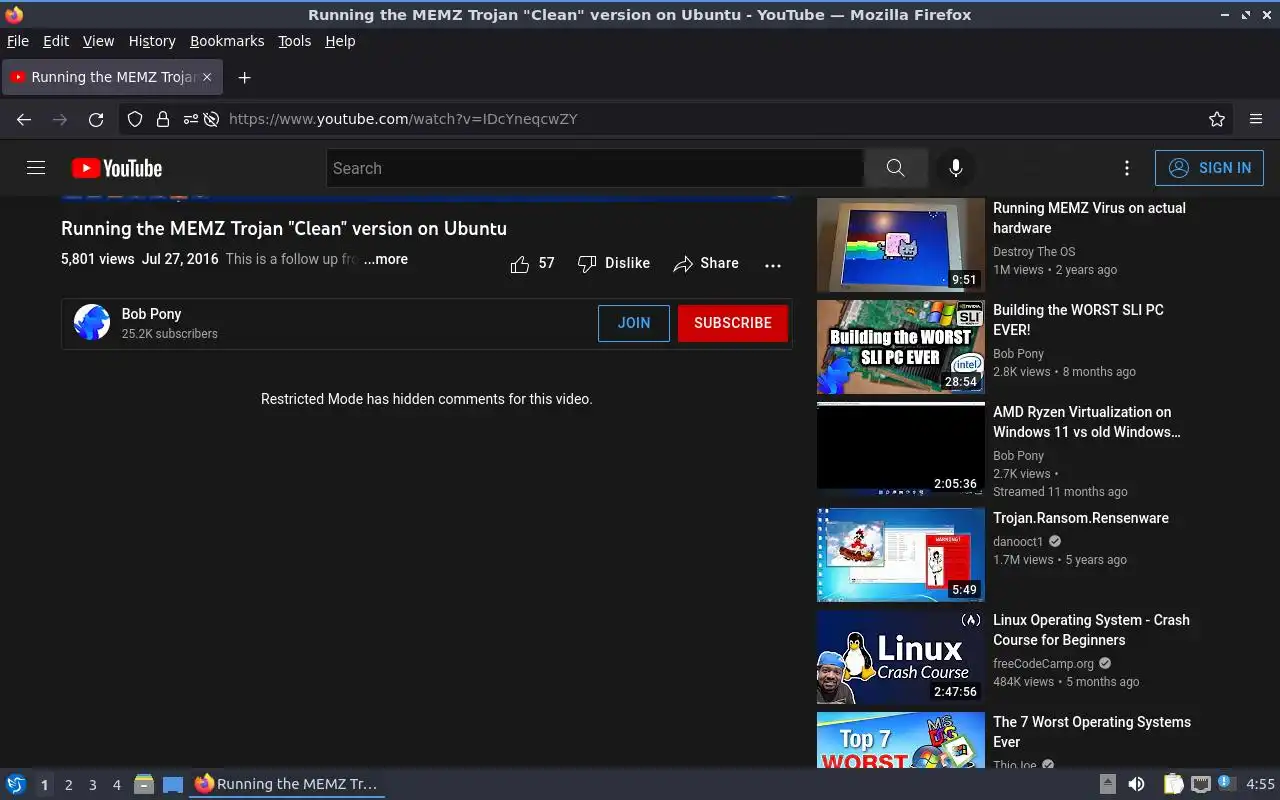The height and width of the screenshot is (800, 1280).
Task: Click the show desktop taskbar icon
Action: (x=173, y=784)
